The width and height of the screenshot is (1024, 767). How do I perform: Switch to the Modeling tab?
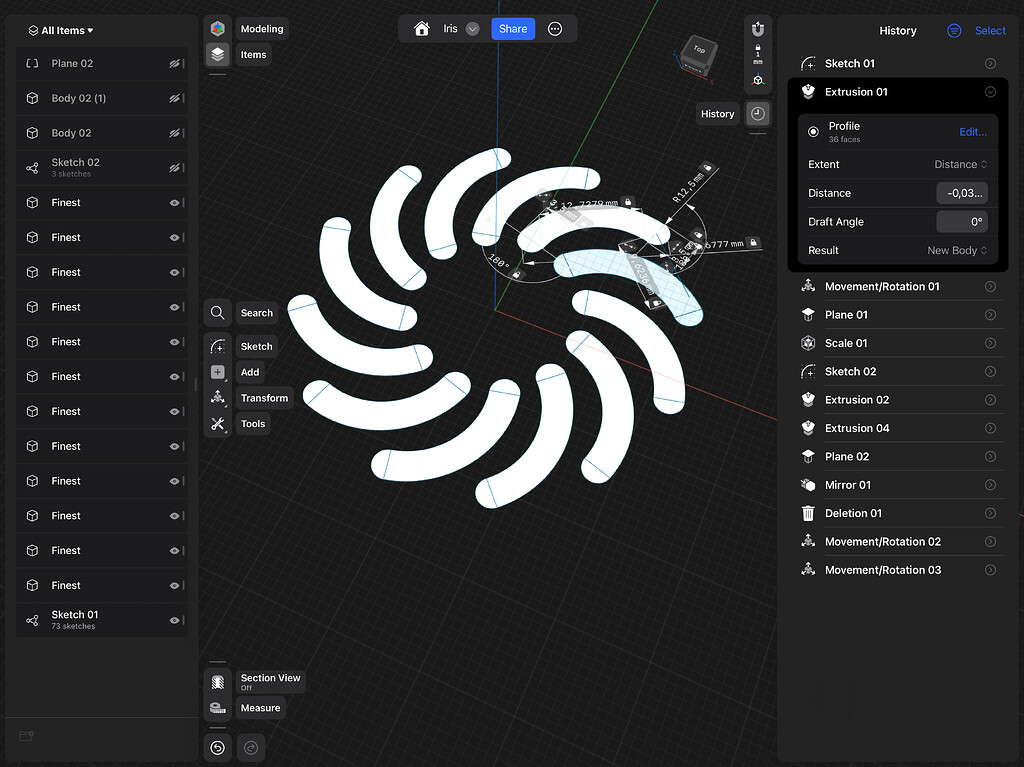coord(260,28)
